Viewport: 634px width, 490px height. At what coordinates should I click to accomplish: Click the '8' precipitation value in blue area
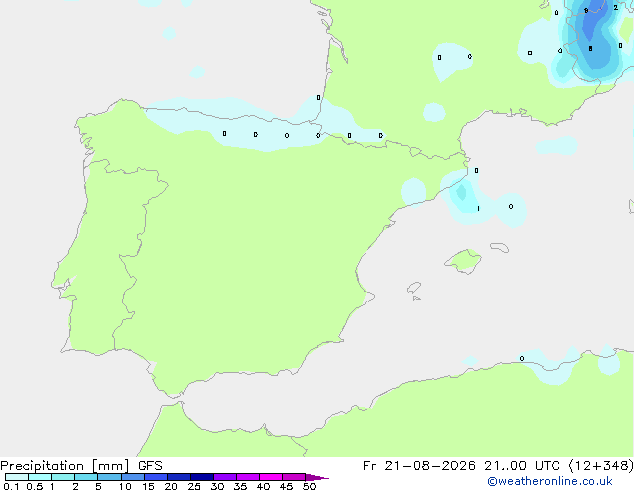[x=590, y=49]
